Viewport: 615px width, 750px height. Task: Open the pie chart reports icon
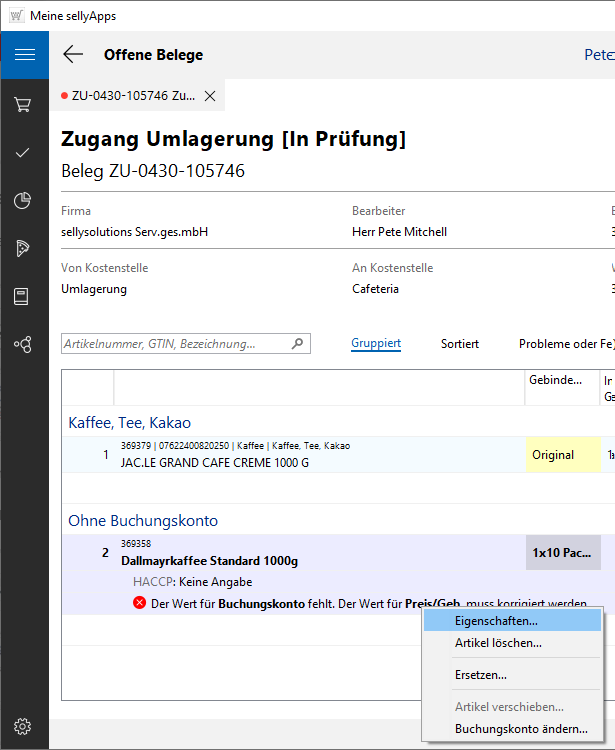(23, 200)
